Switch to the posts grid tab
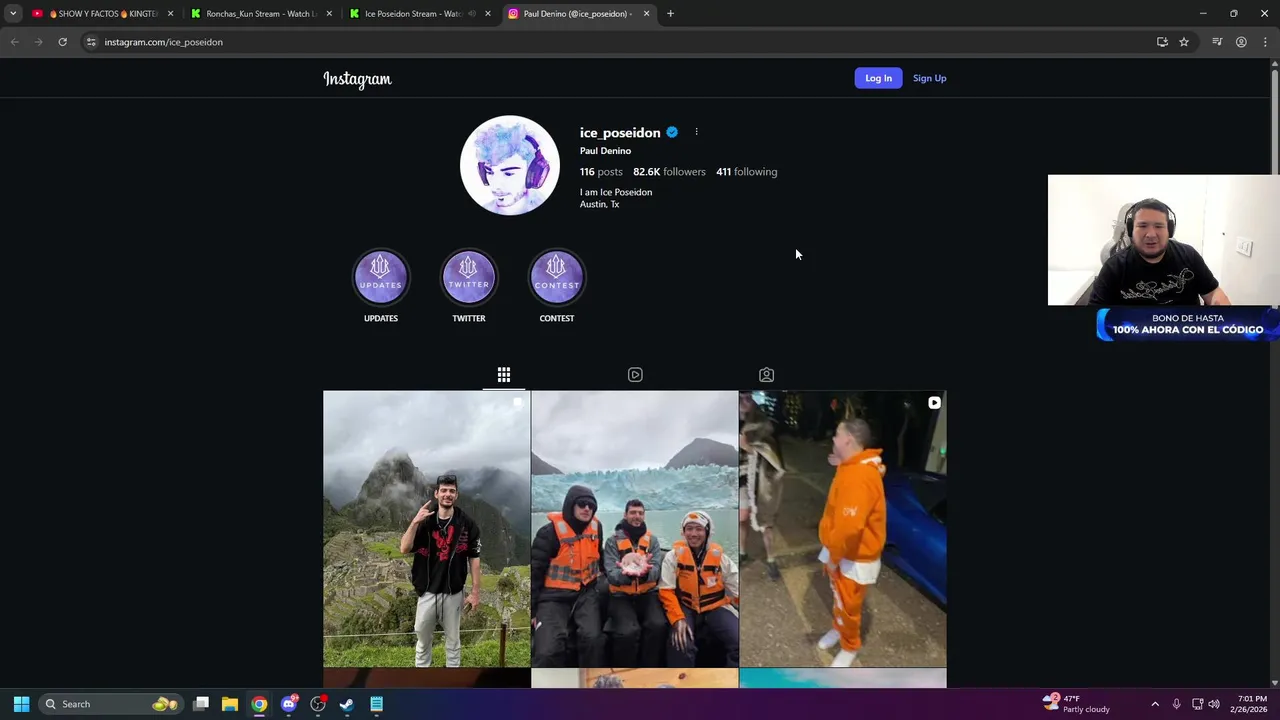Viewport: 1280px width, 720px height. 504,375
